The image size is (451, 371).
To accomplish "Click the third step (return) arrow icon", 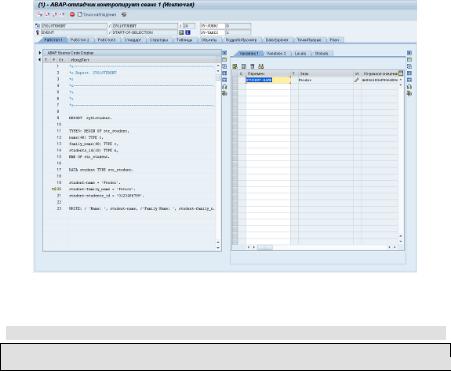I will pyautogui.click(x=55, y=14).
